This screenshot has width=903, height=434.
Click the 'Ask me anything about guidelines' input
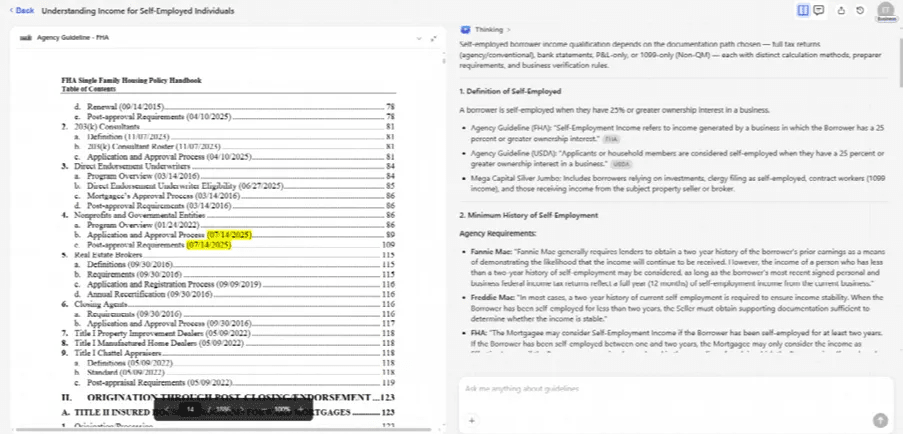(x=674, y=389)
